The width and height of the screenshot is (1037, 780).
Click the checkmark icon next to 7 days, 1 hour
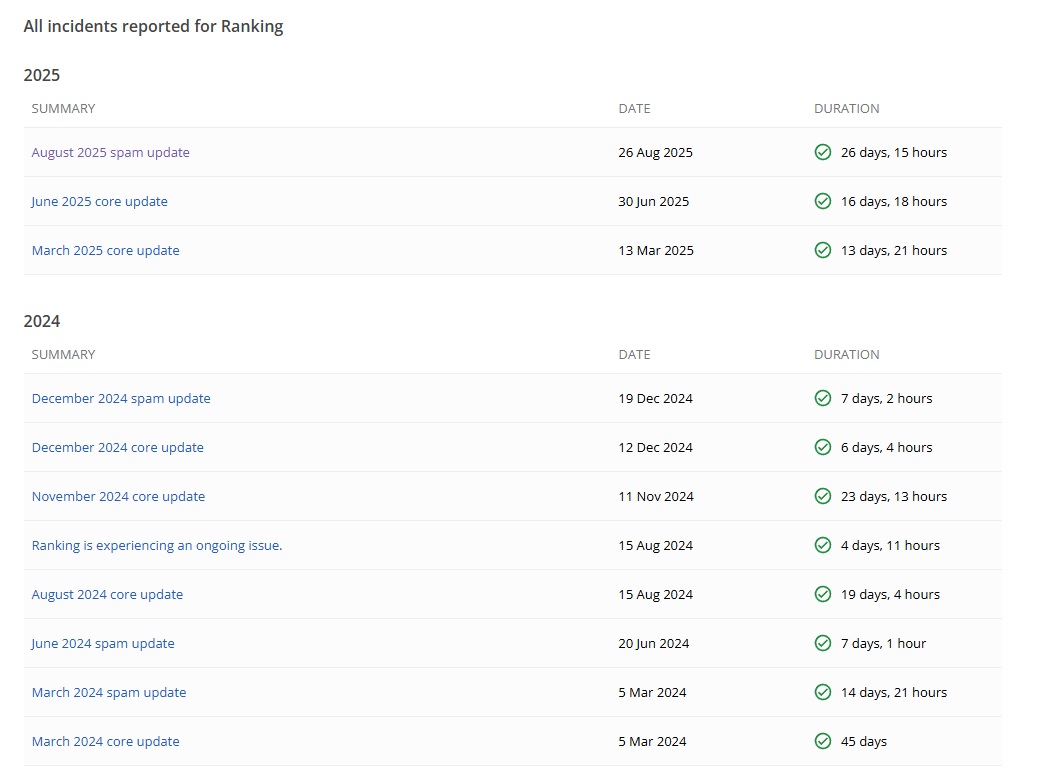point(823,644)
